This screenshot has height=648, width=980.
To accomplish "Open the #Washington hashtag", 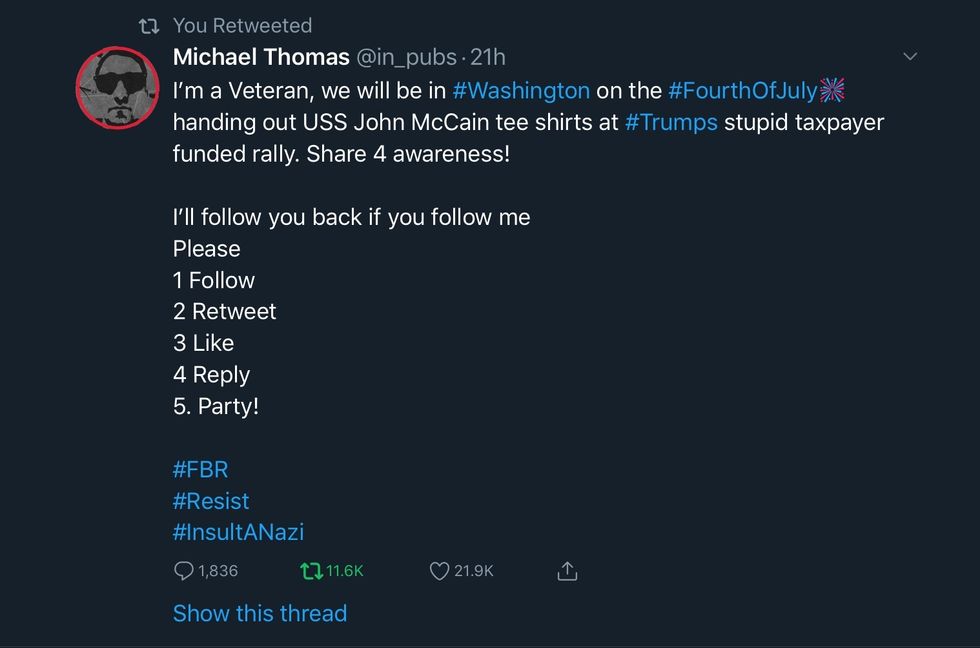I will [521, 91].
